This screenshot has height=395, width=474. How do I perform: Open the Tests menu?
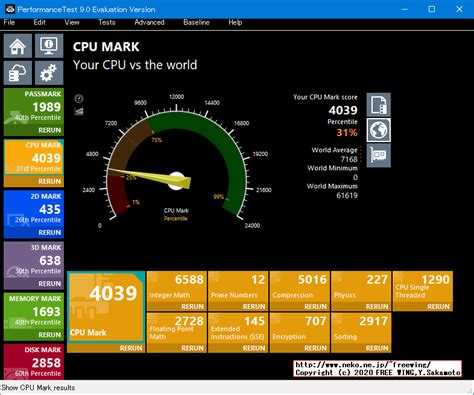107,22
